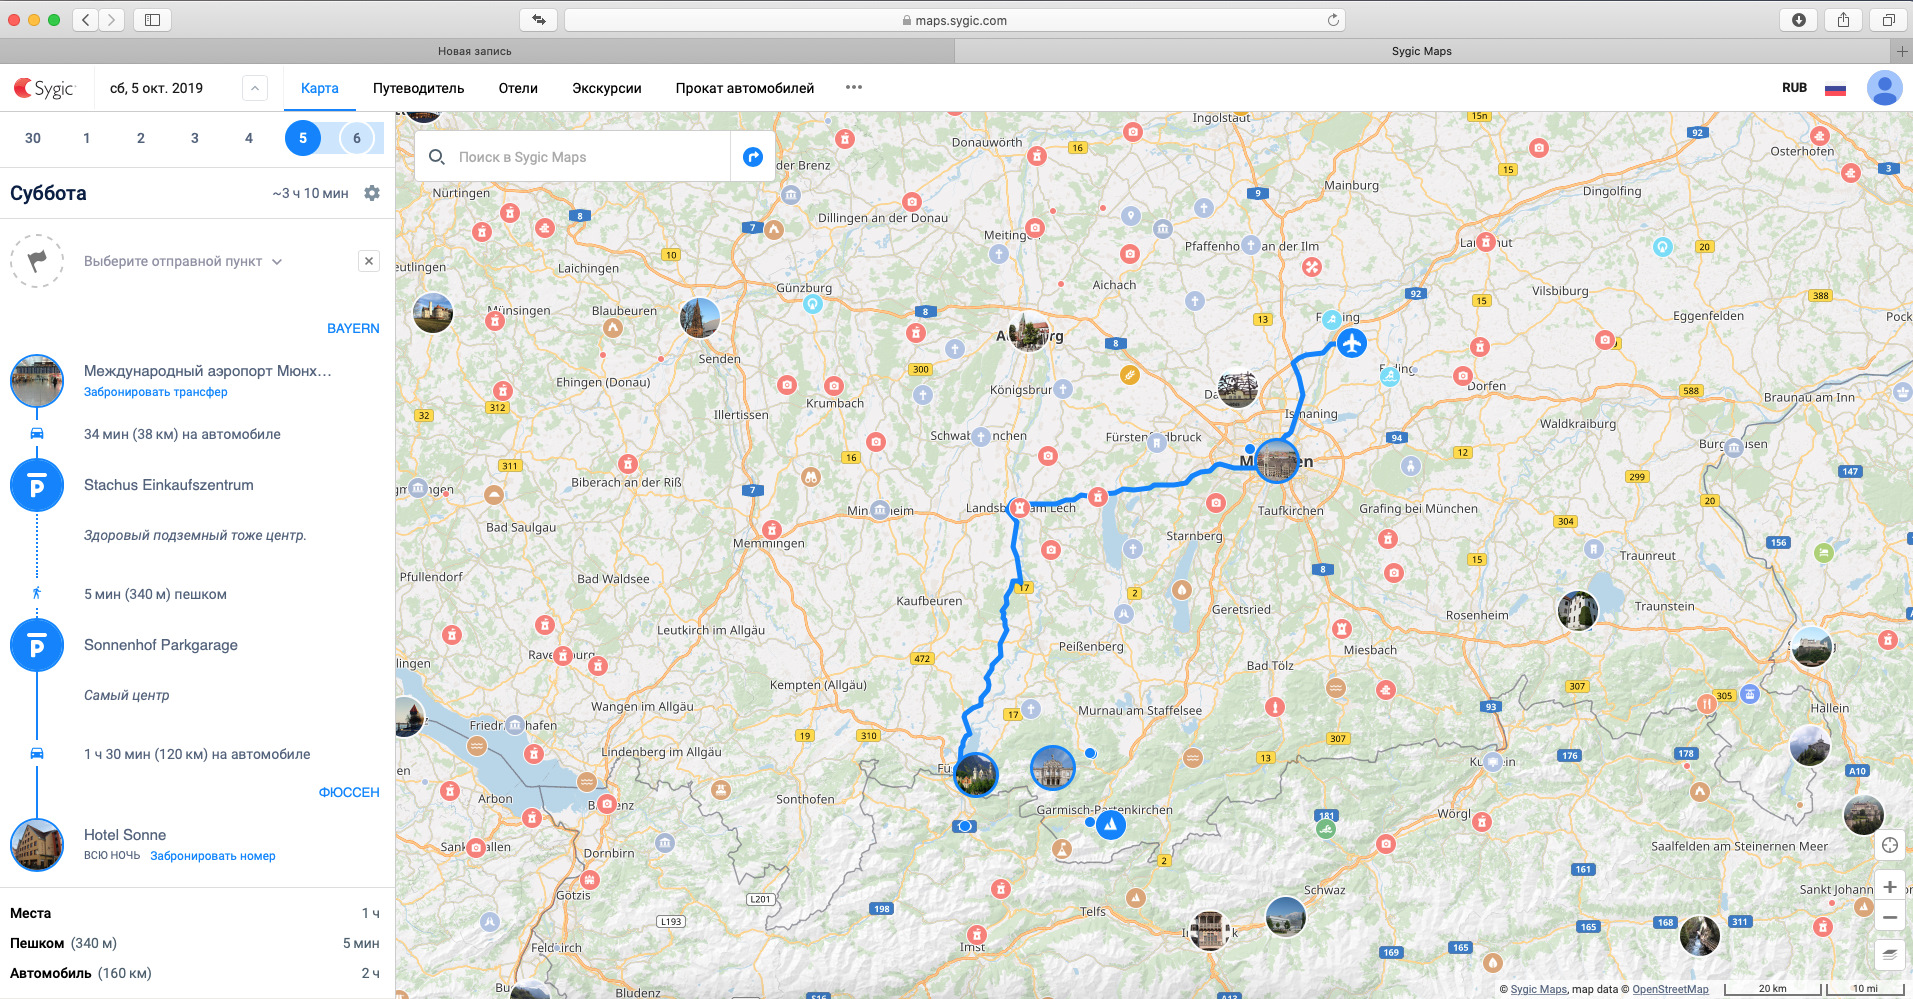Click 1 ч 30 мин (120 км) segment
Viewport: 1913px width, 999px height.
[197, 754]
